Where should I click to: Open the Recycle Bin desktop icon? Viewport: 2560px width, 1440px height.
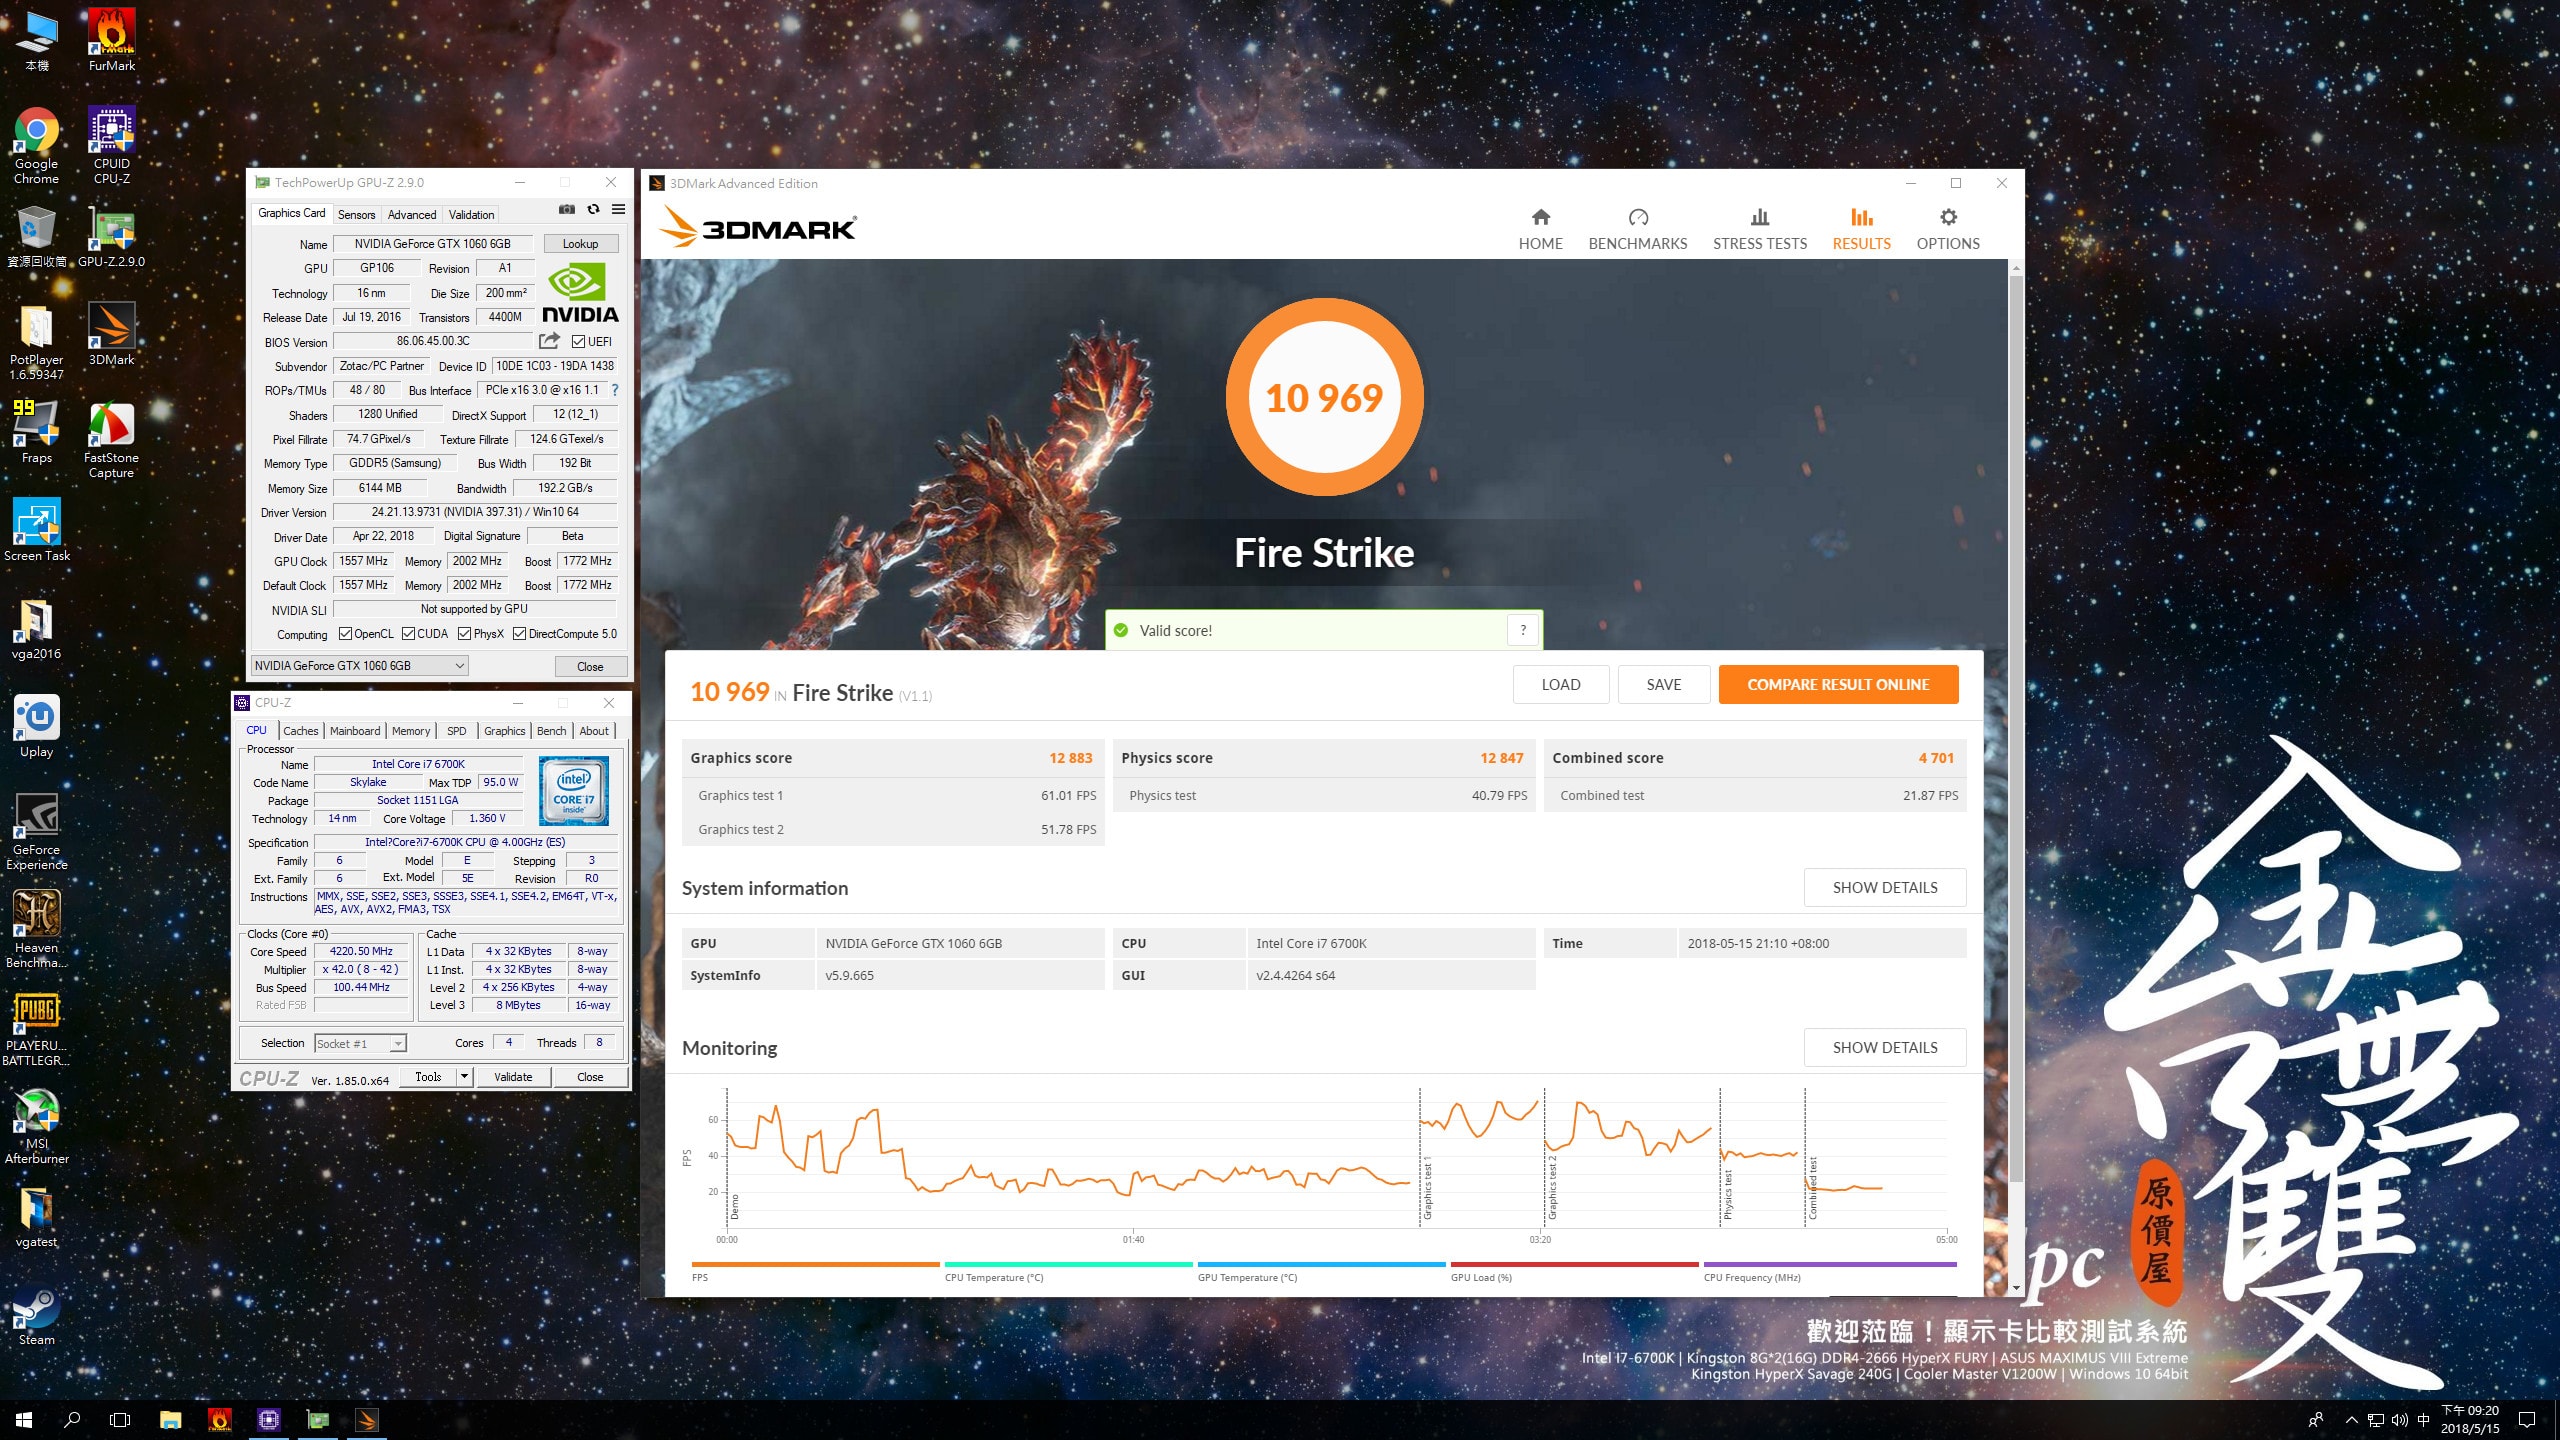tap(36, 237)
